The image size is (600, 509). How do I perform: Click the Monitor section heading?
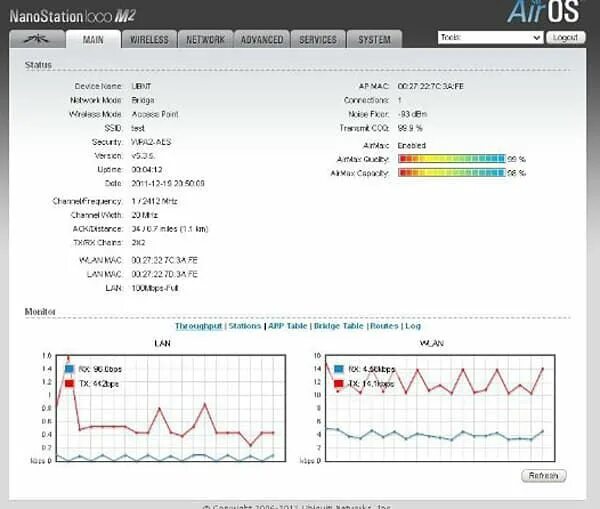[40, 312]
